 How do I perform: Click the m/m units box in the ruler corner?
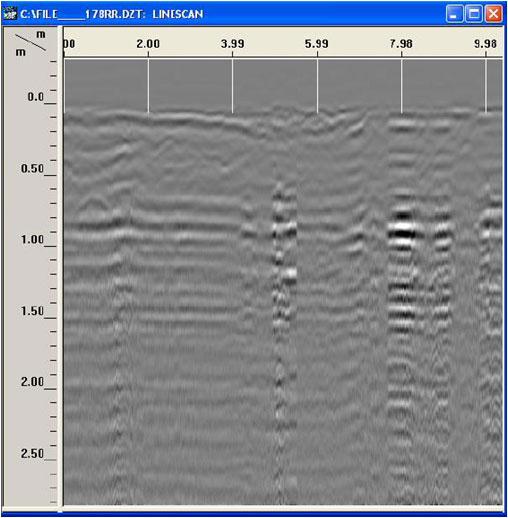[x=31, y=43]
